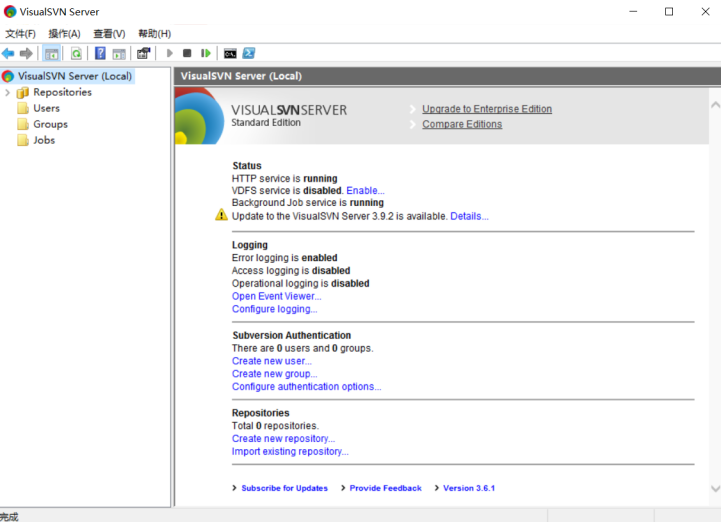Click Create new user... link
This screenshot has height=523, width=721.
(271, 361)
